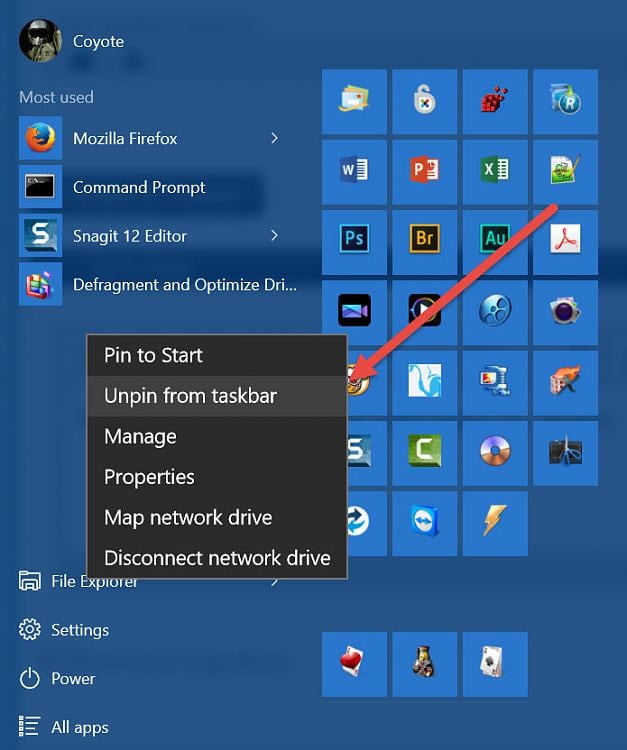
Task: Click the Power button
Action: coord(57,679)
